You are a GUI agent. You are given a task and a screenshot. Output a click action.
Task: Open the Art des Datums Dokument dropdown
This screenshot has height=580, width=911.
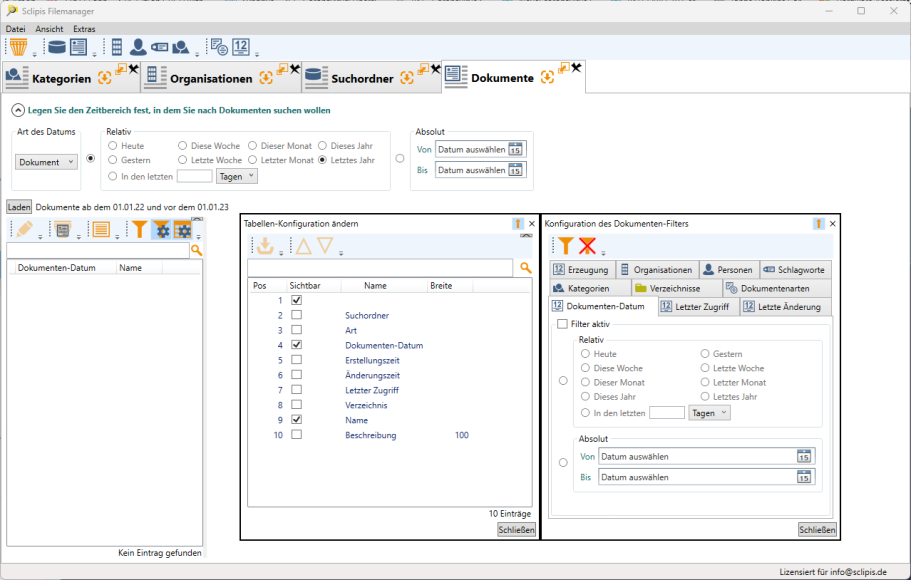coord(46,162)
